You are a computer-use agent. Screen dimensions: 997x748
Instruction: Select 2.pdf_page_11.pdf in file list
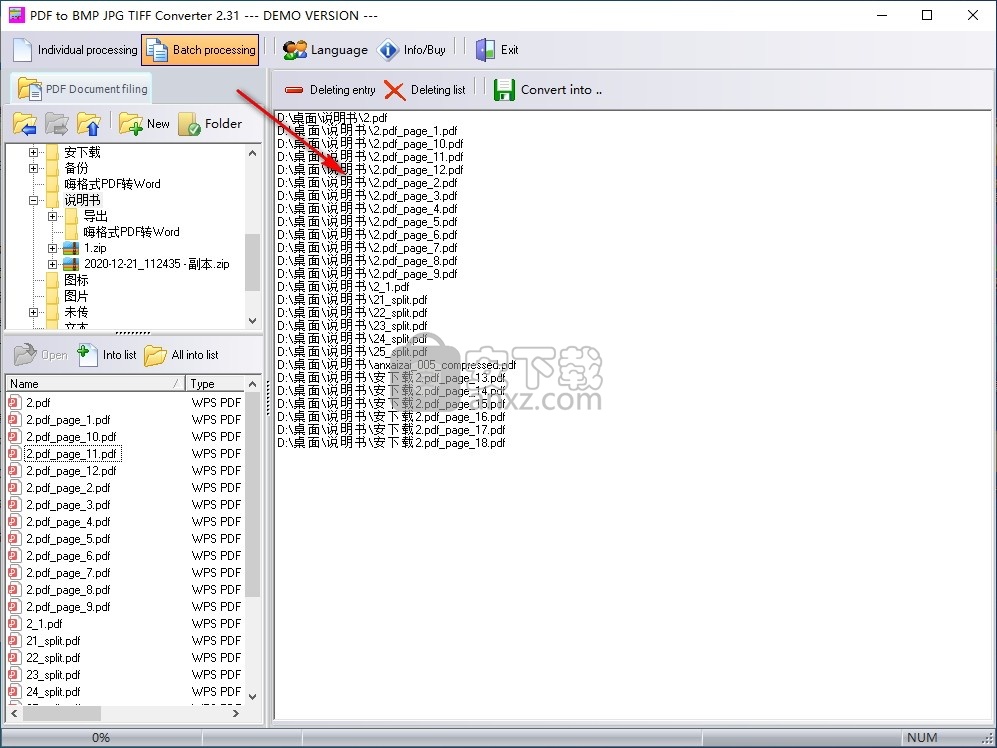tap(71, 454)
